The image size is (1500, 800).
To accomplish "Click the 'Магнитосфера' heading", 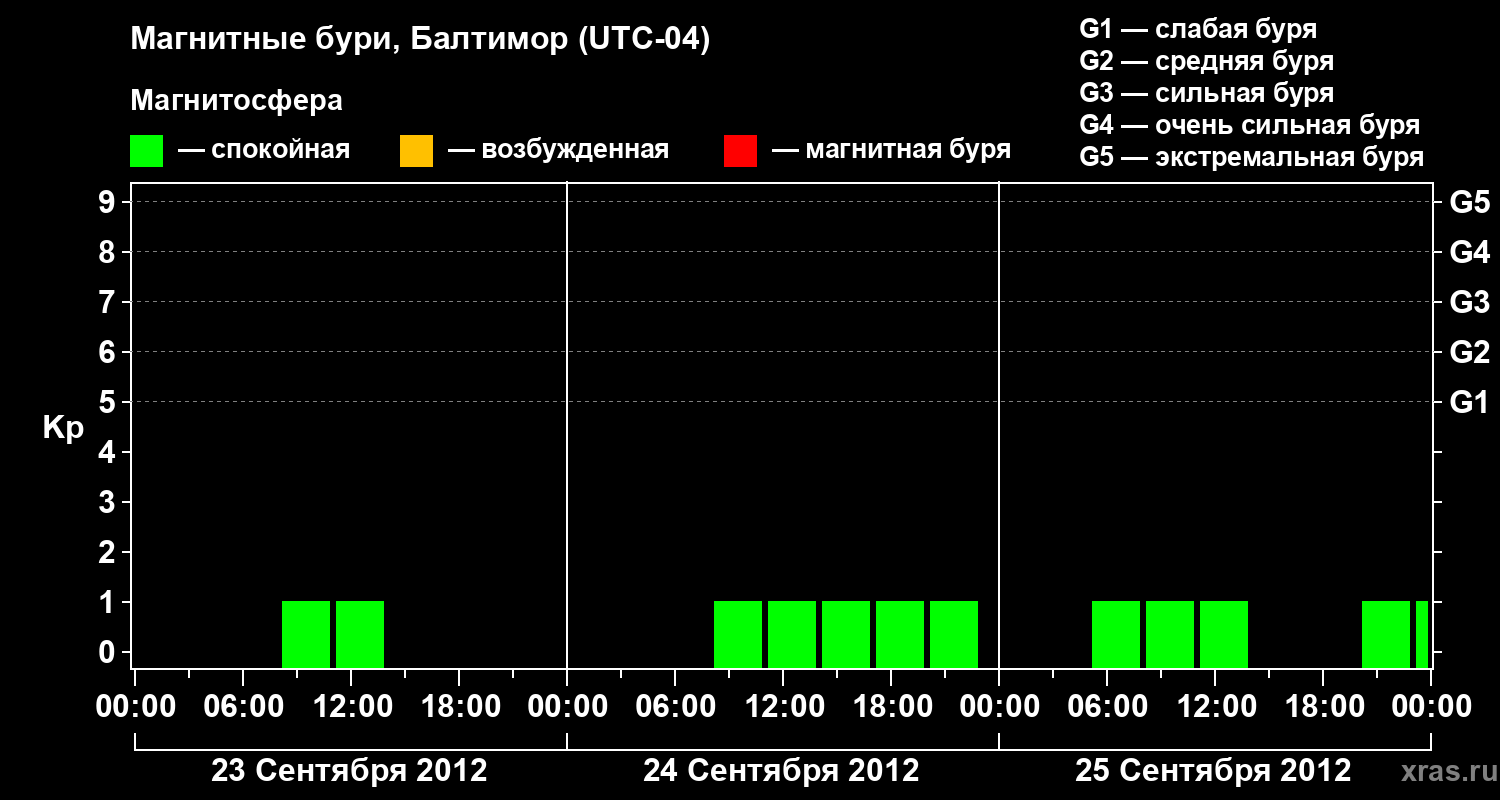I will point(236,101).
